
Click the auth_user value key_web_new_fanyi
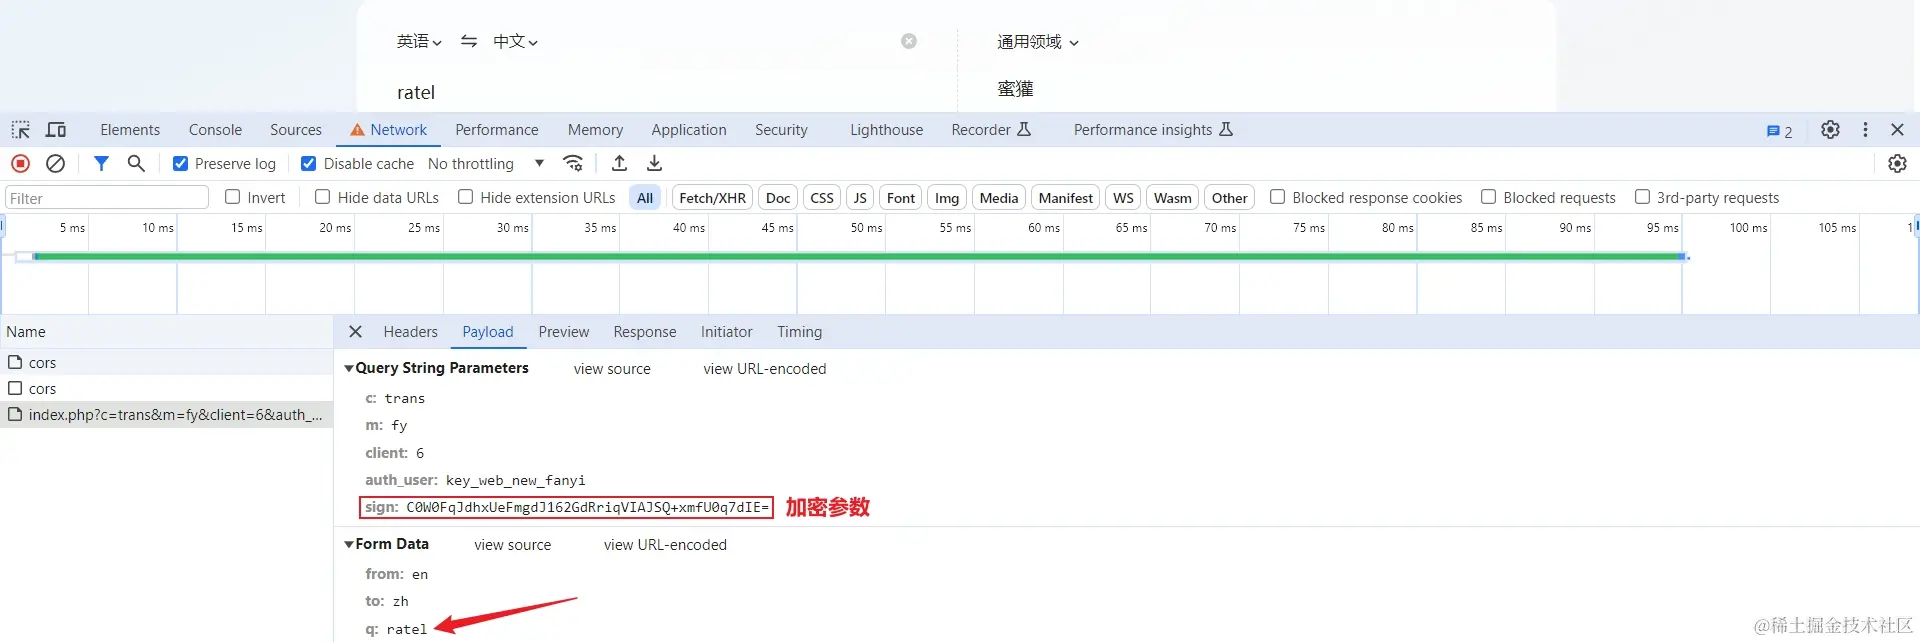[x=516, y=480]
